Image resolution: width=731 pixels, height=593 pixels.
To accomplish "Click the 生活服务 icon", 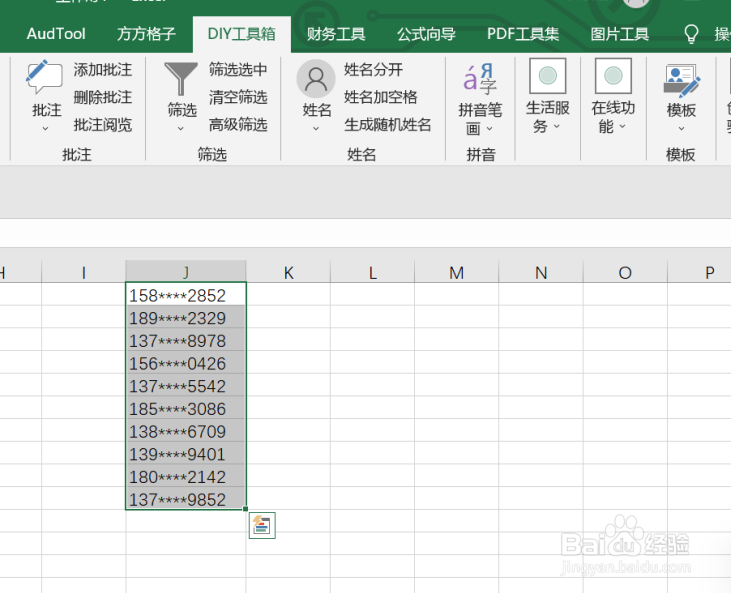I will click(548, 76).
